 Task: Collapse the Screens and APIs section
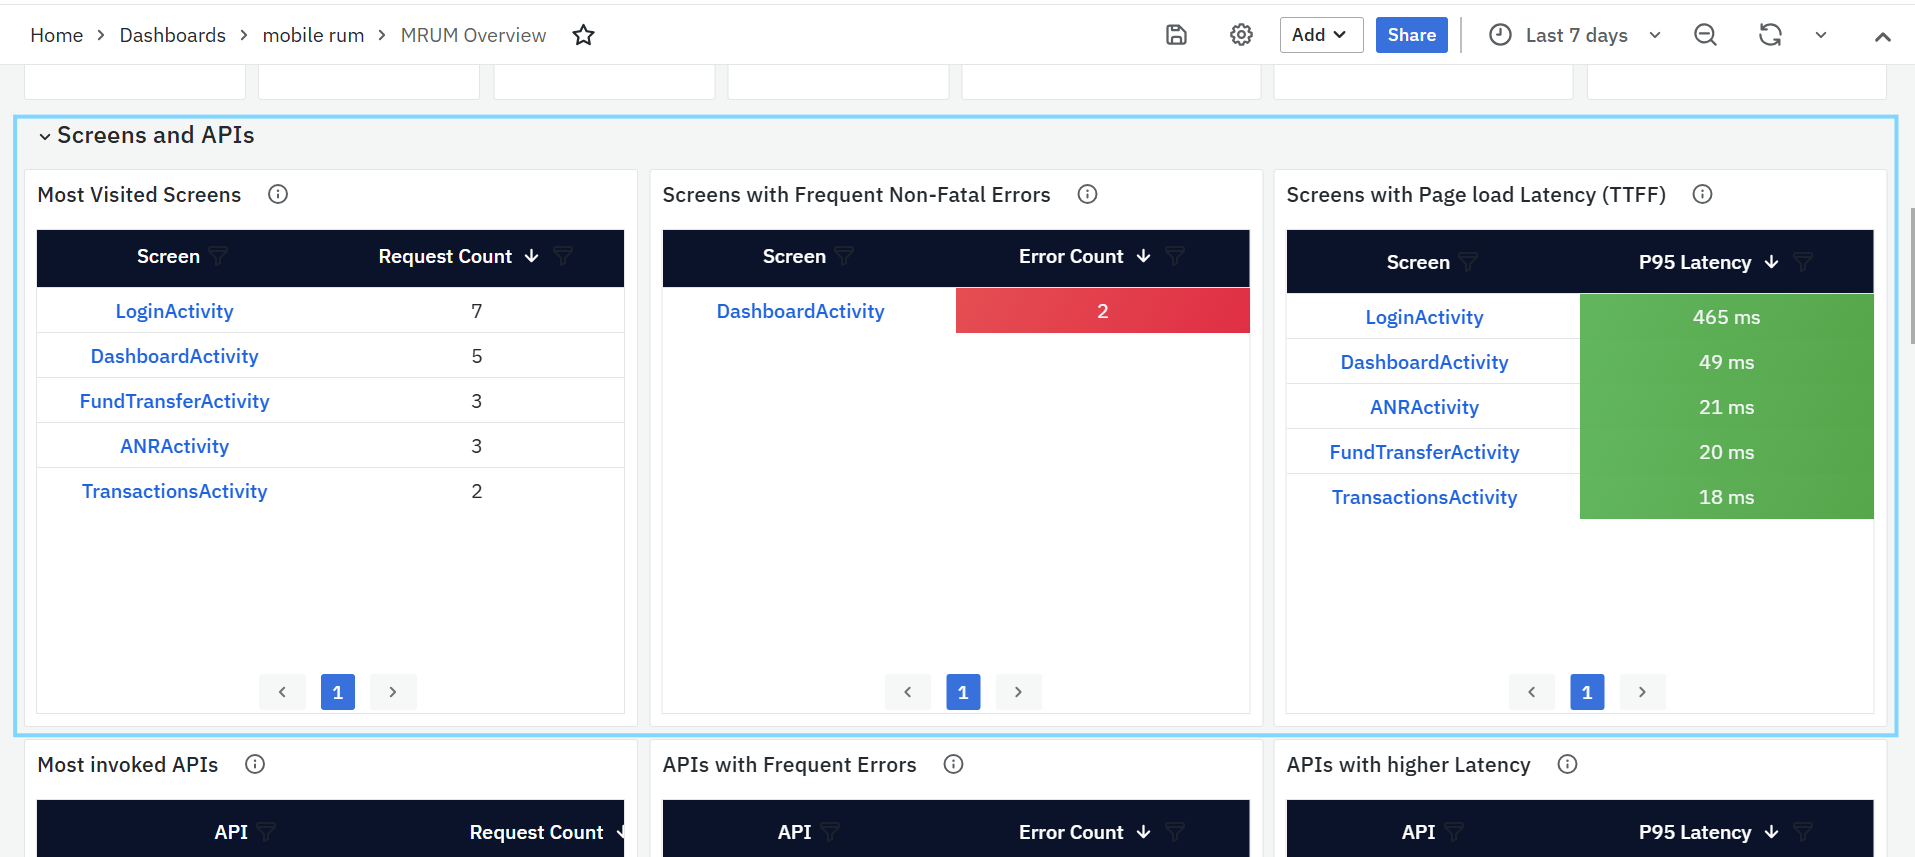click(45, 136)
